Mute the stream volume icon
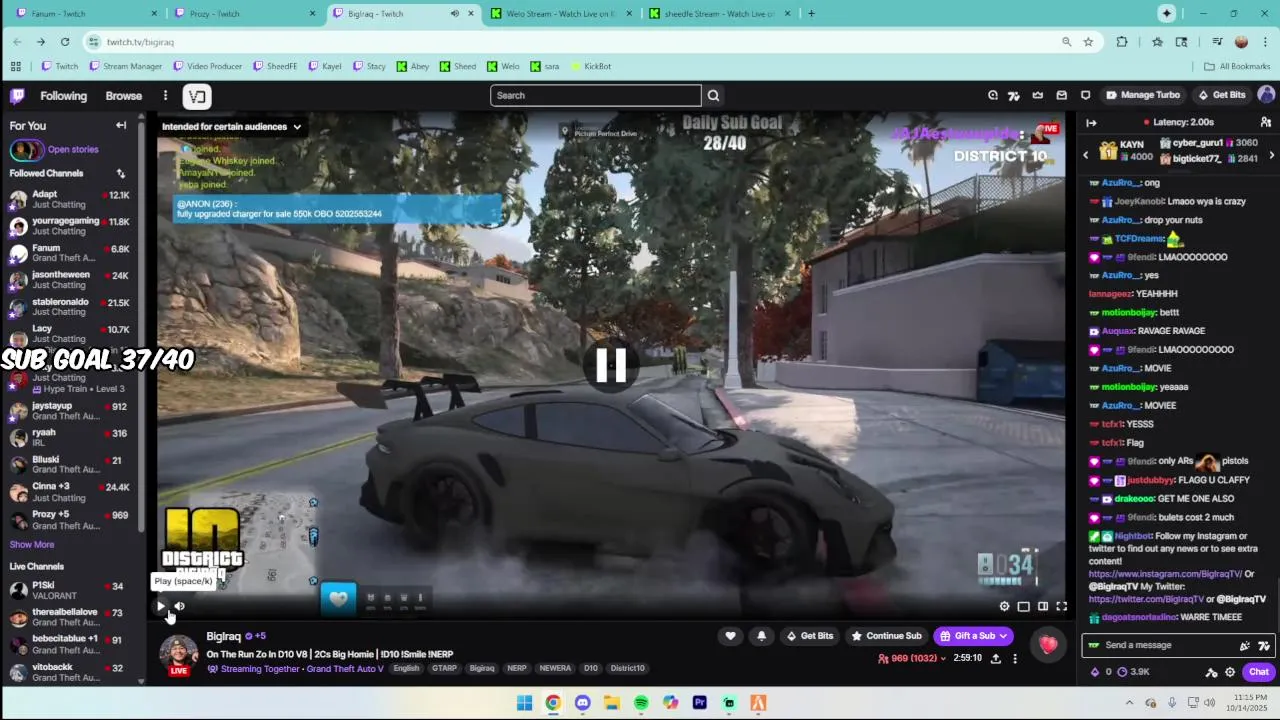 (180, 606)
